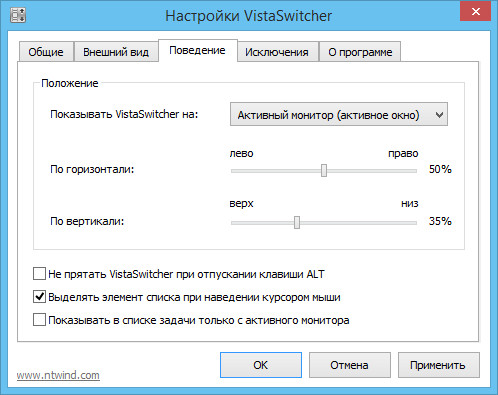Go to the Исключения tab

[277, 52]
